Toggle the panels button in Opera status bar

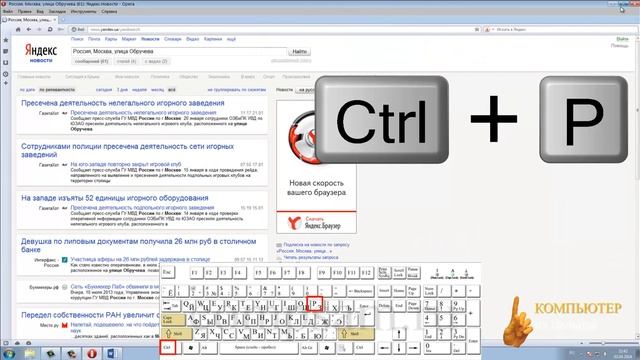6,343
